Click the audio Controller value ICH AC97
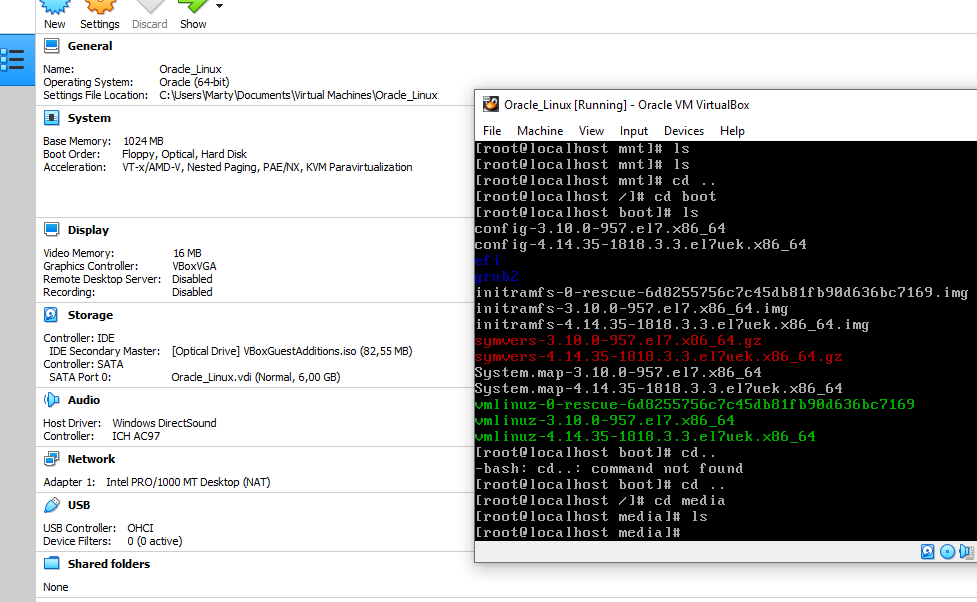The width and height of the screenshot is (977, 602). tap(136, 437)
